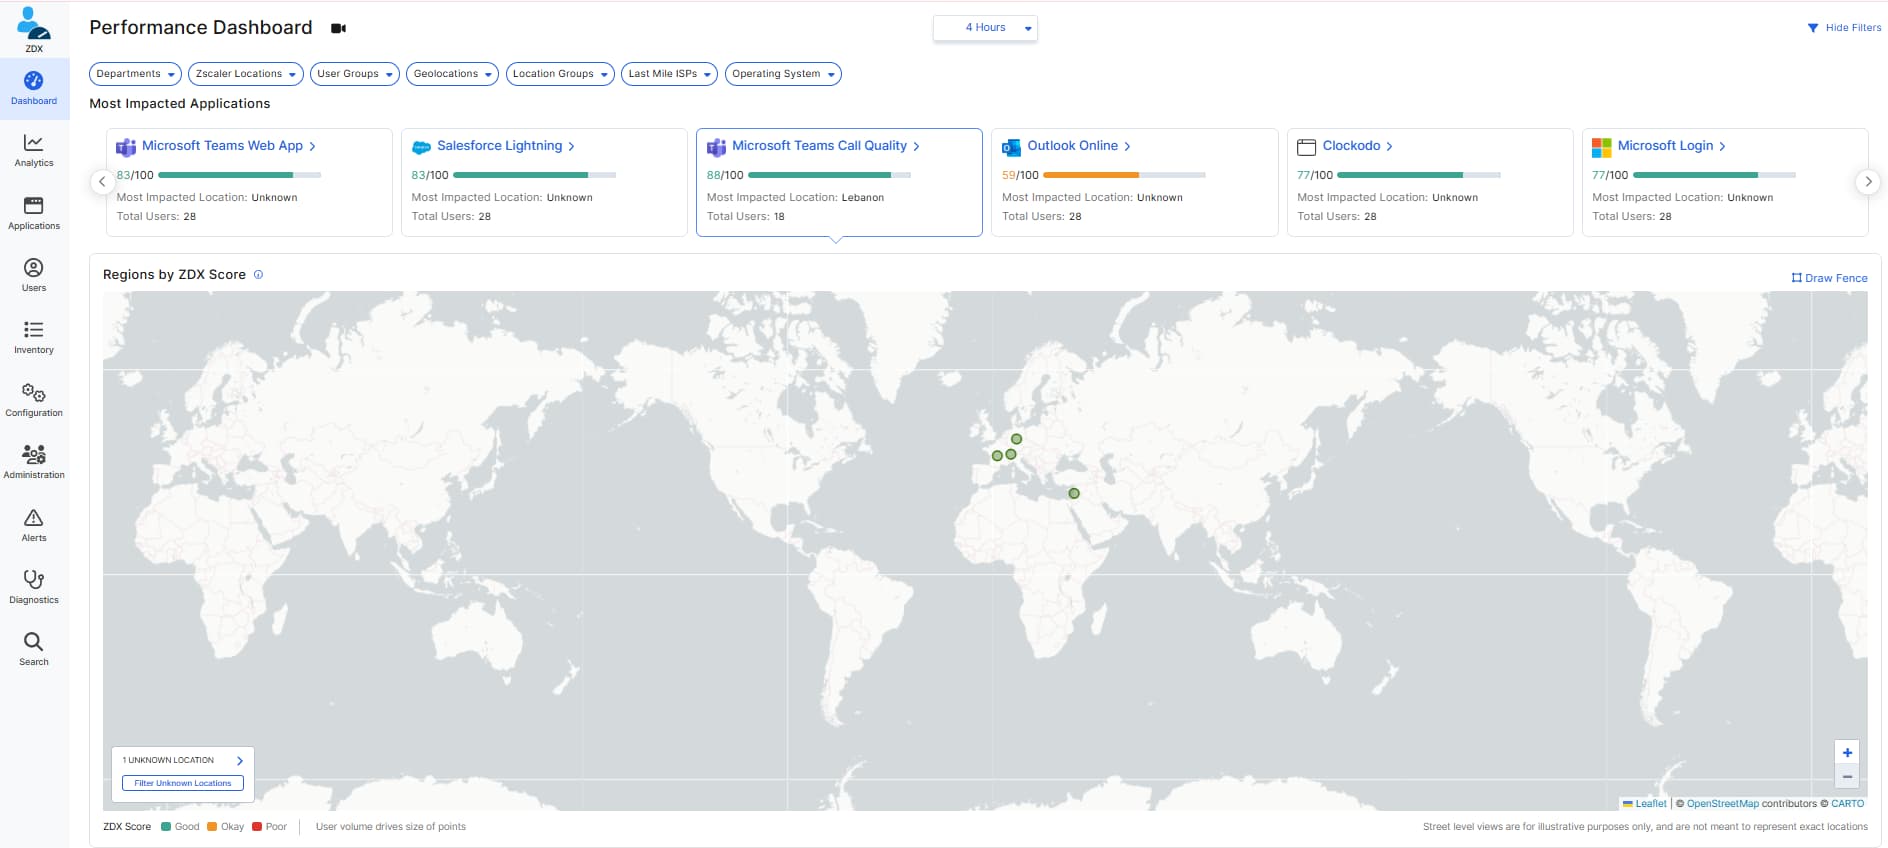Image resolution: width=1888 pixels, height=848 pixels.
Task: Open Microsoft Teams Call Quality details
Action: point(826,146)
